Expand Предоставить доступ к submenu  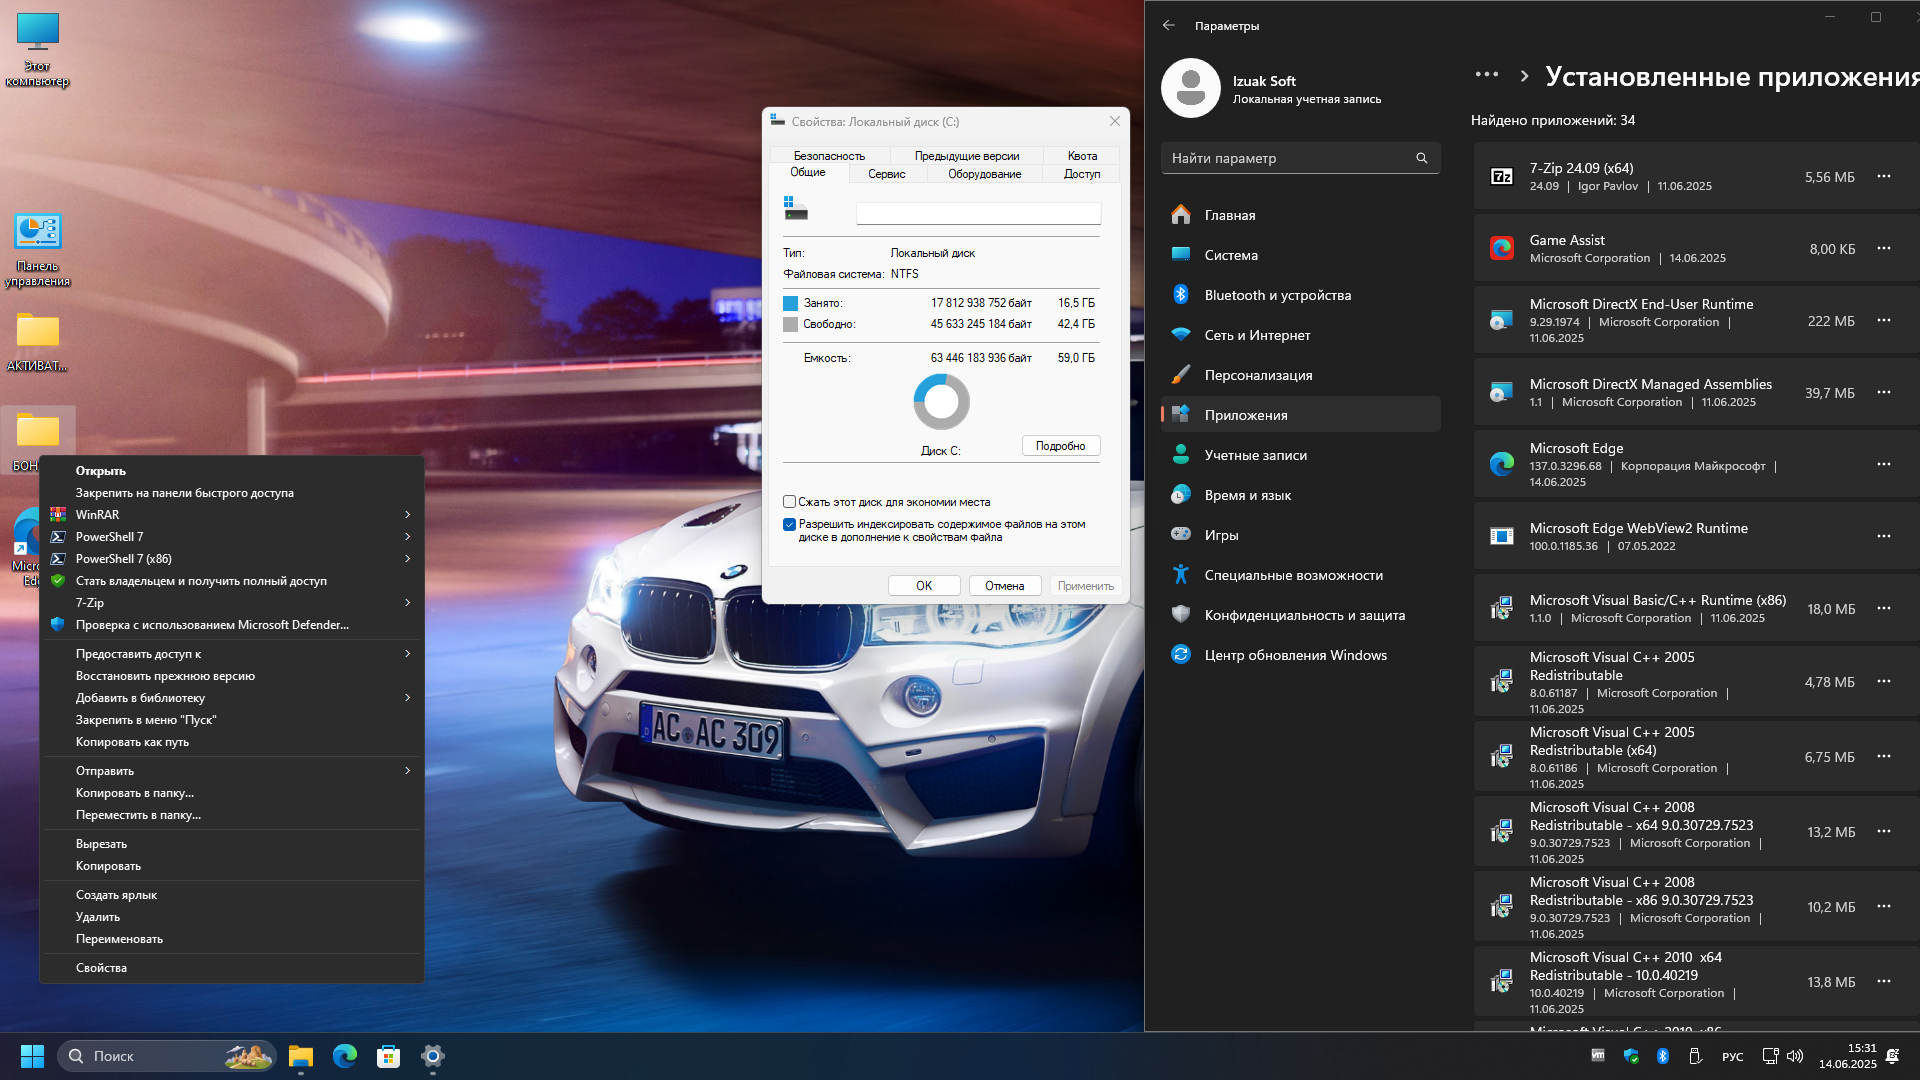407,654
